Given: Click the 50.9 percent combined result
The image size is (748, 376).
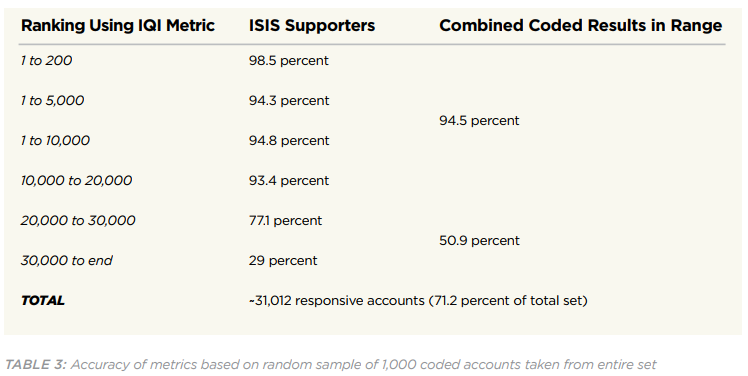Looking at the screenshot, I should 479,240.
